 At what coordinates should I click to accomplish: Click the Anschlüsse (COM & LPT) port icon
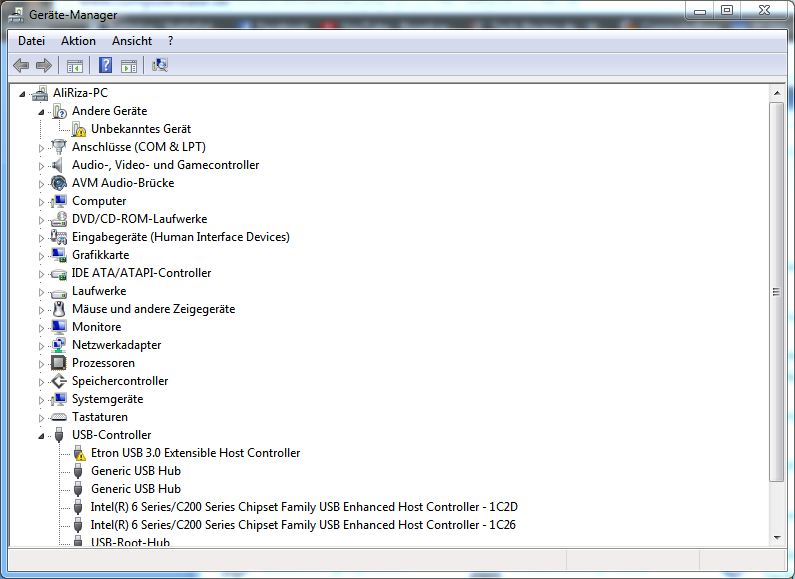(x=59, y=147)
